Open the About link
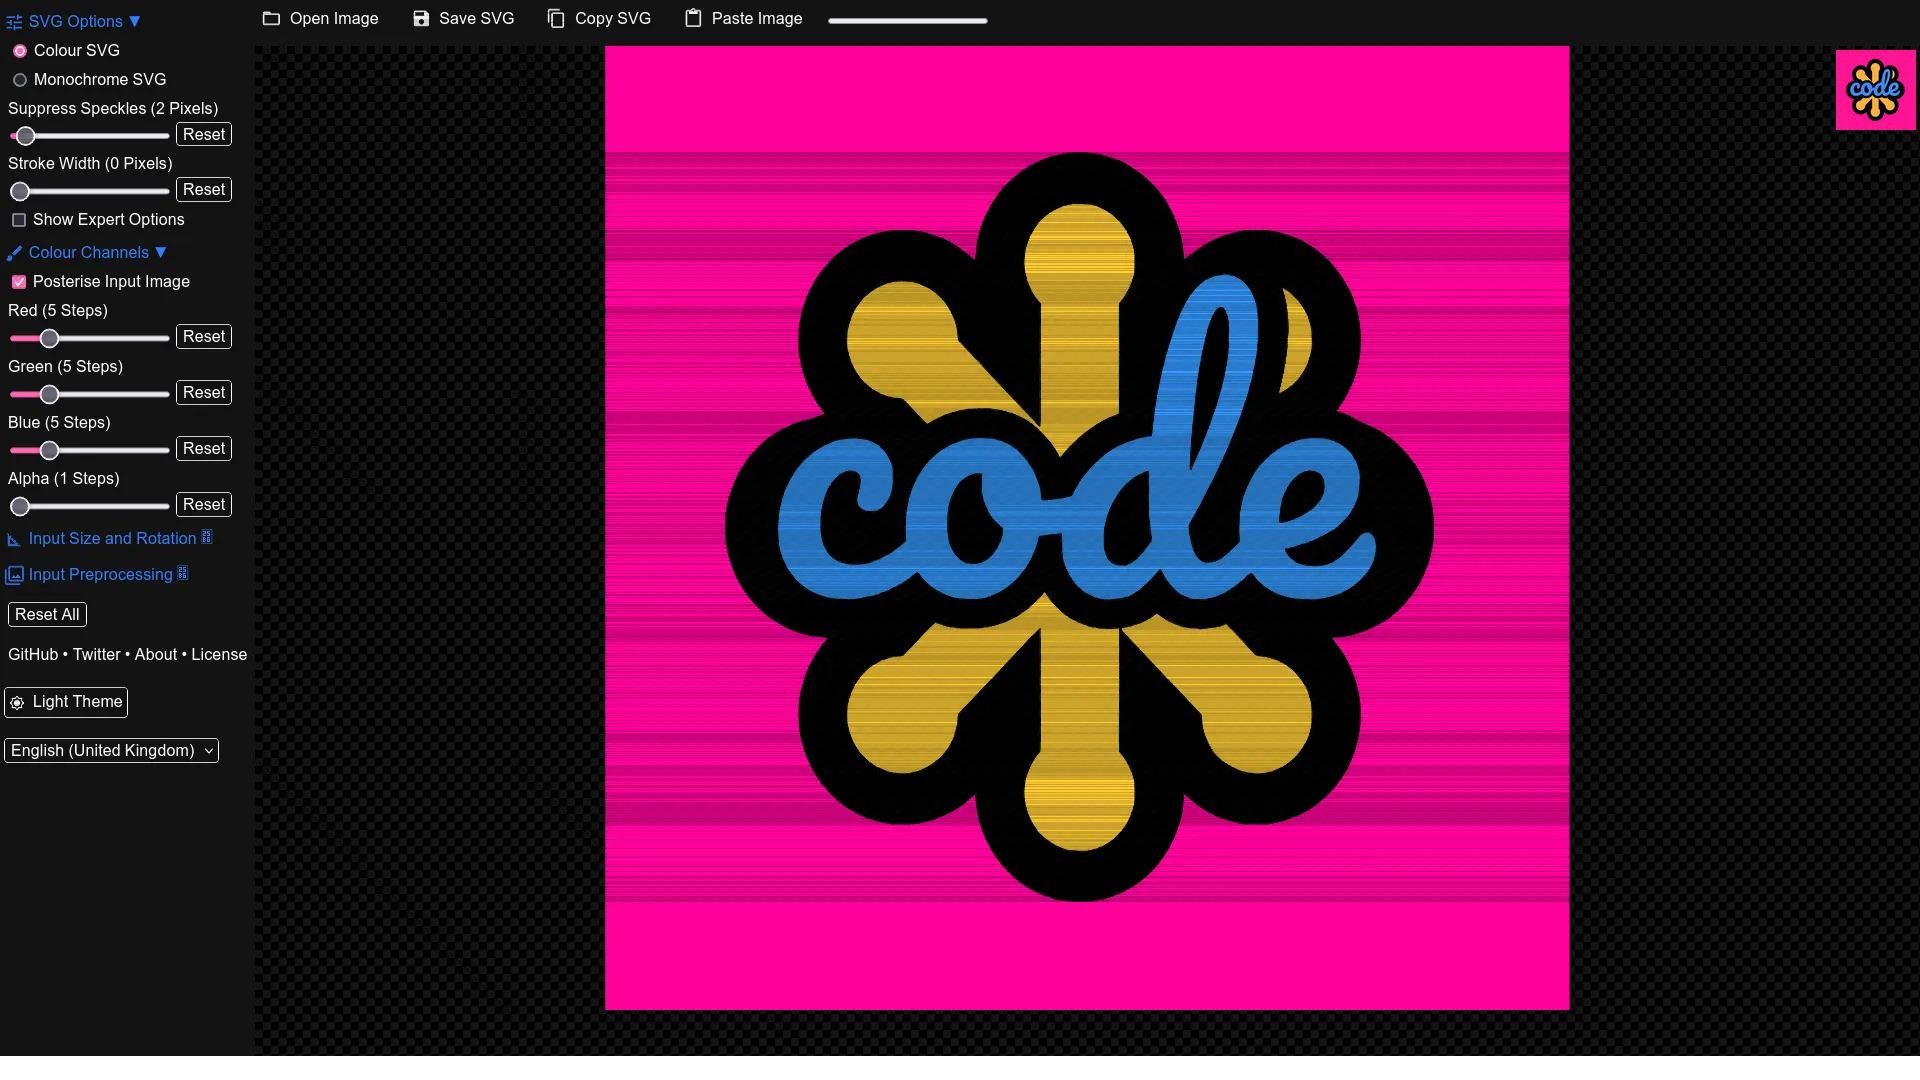The image size is (1920, 1080). (x=156, y=655)
